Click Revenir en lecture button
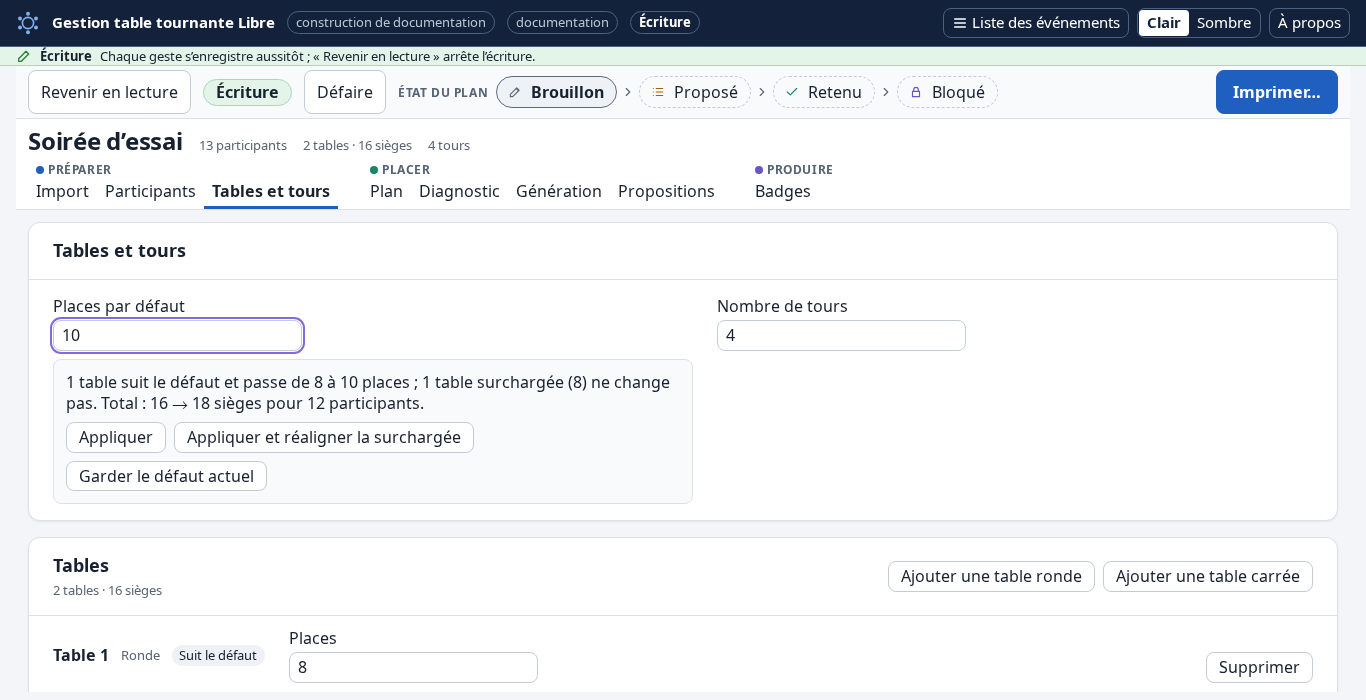Screen dimensions: 1366x700 click(x=109, y=92)
